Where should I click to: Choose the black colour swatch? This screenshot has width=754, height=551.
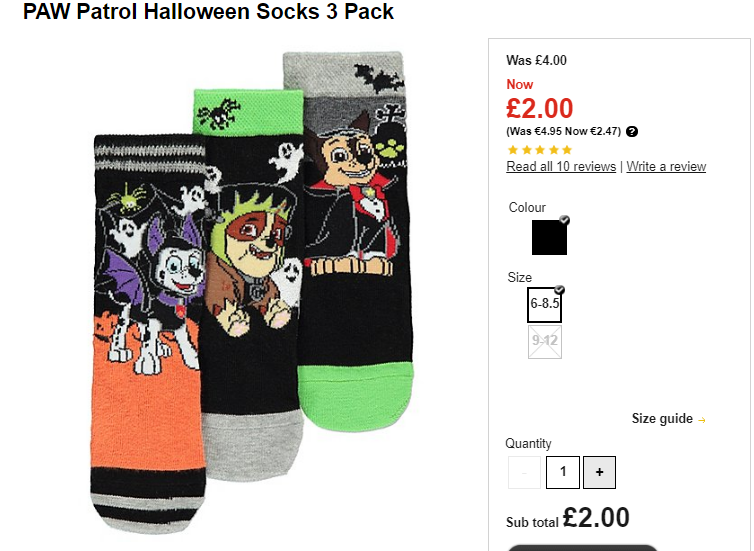549,238
